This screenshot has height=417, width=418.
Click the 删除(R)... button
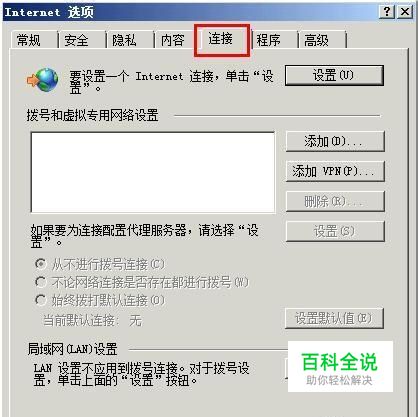[335, 201]
